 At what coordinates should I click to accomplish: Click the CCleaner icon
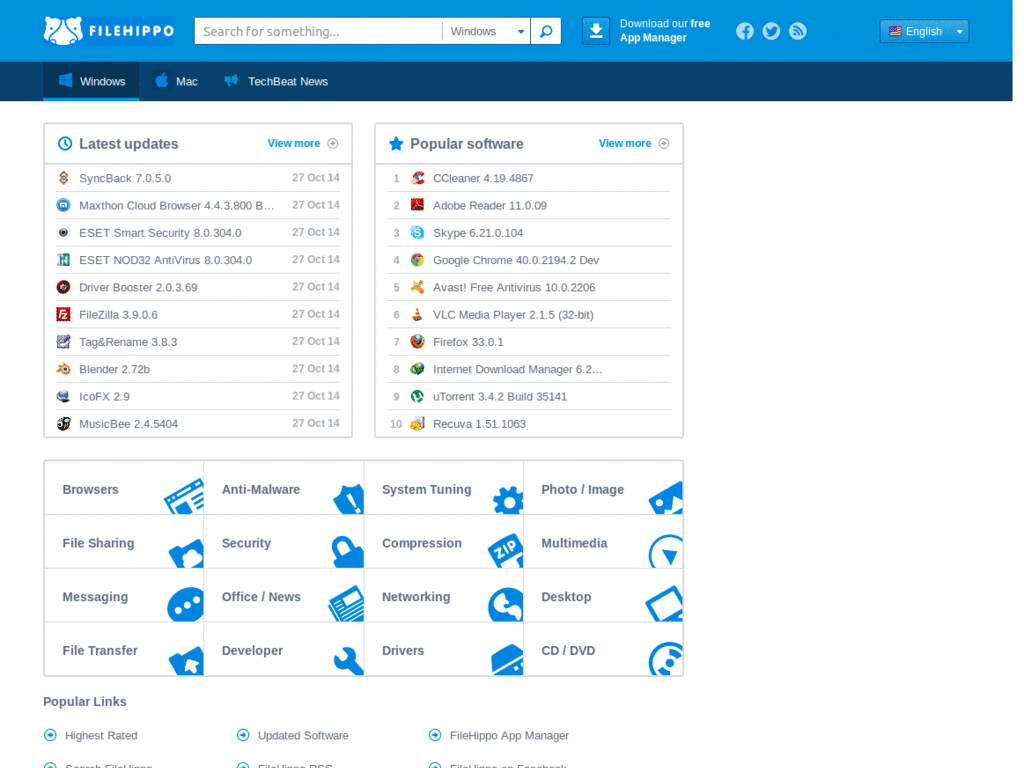coord(417,178)
